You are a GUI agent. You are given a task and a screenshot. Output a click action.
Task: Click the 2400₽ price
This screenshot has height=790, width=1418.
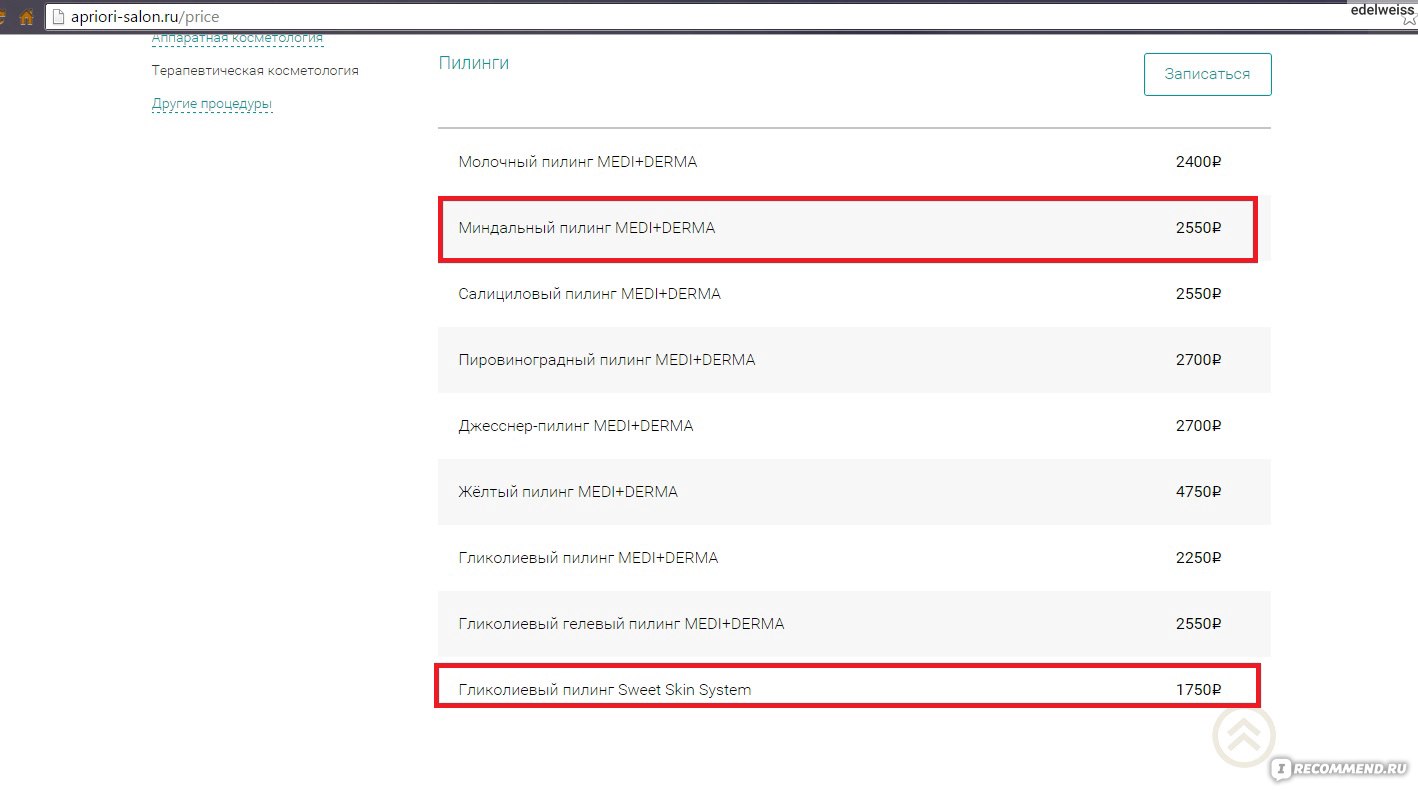coord(1199,162)
